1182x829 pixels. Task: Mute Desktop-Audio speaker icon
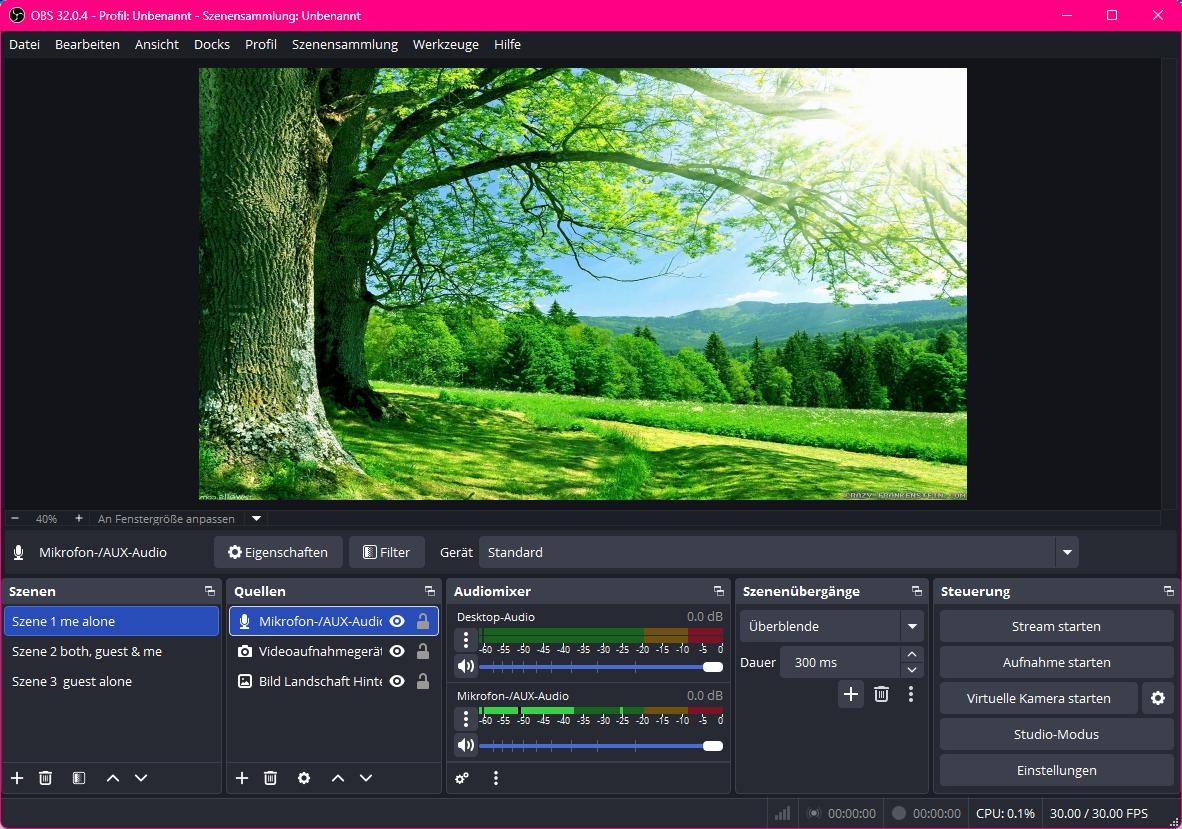pos(466,666)
